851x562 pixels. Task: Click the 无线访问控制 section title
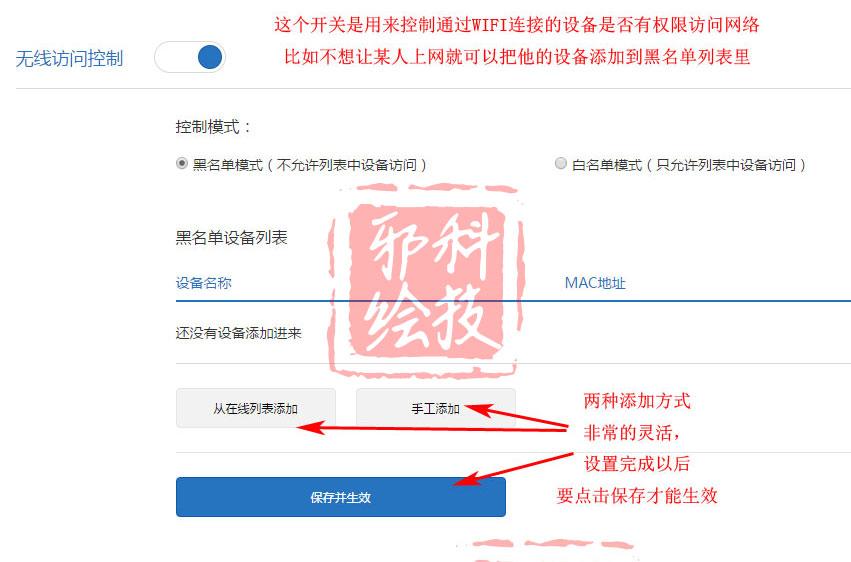tap(69, 59)
